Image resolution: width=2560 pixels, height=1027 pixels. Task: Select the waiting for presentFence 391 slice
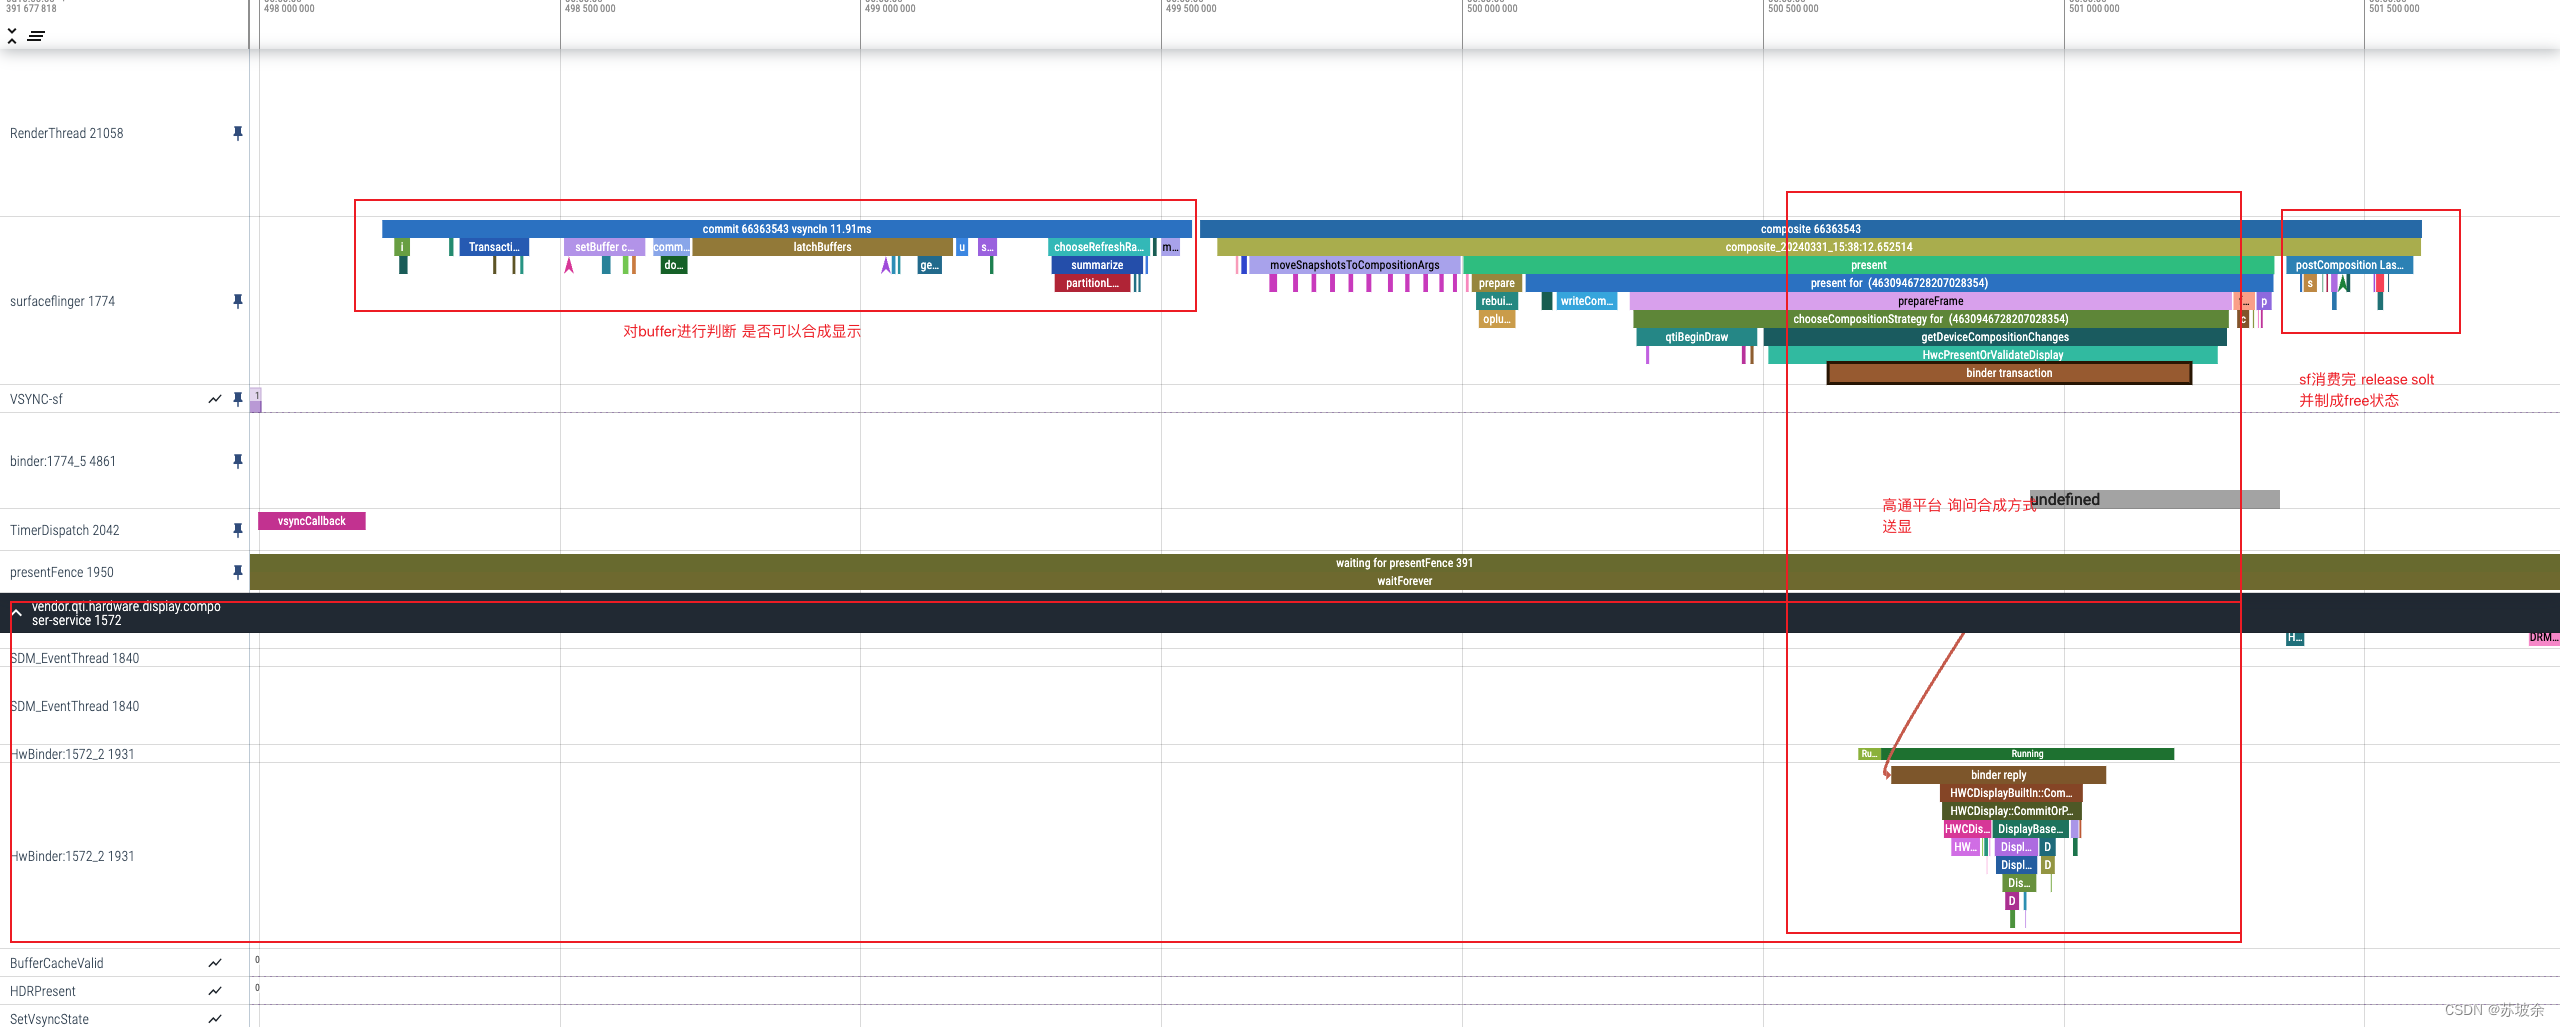click(1404, 563)
